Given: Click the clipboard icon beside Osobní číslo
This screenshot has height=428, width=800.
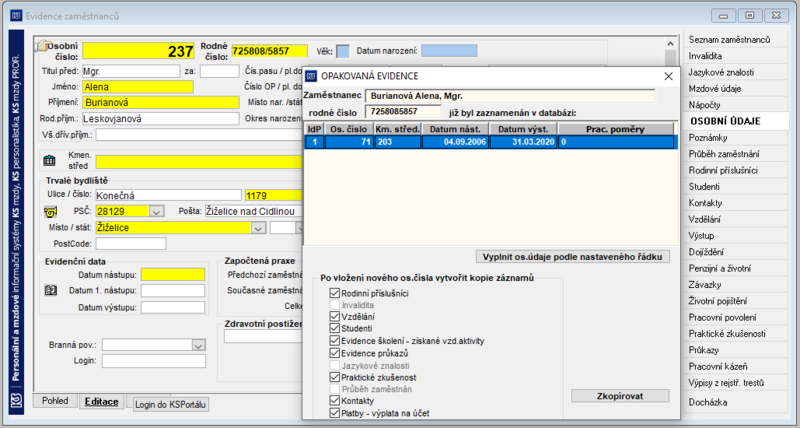Looking at the screenshot, I should [x=41, y=45].
